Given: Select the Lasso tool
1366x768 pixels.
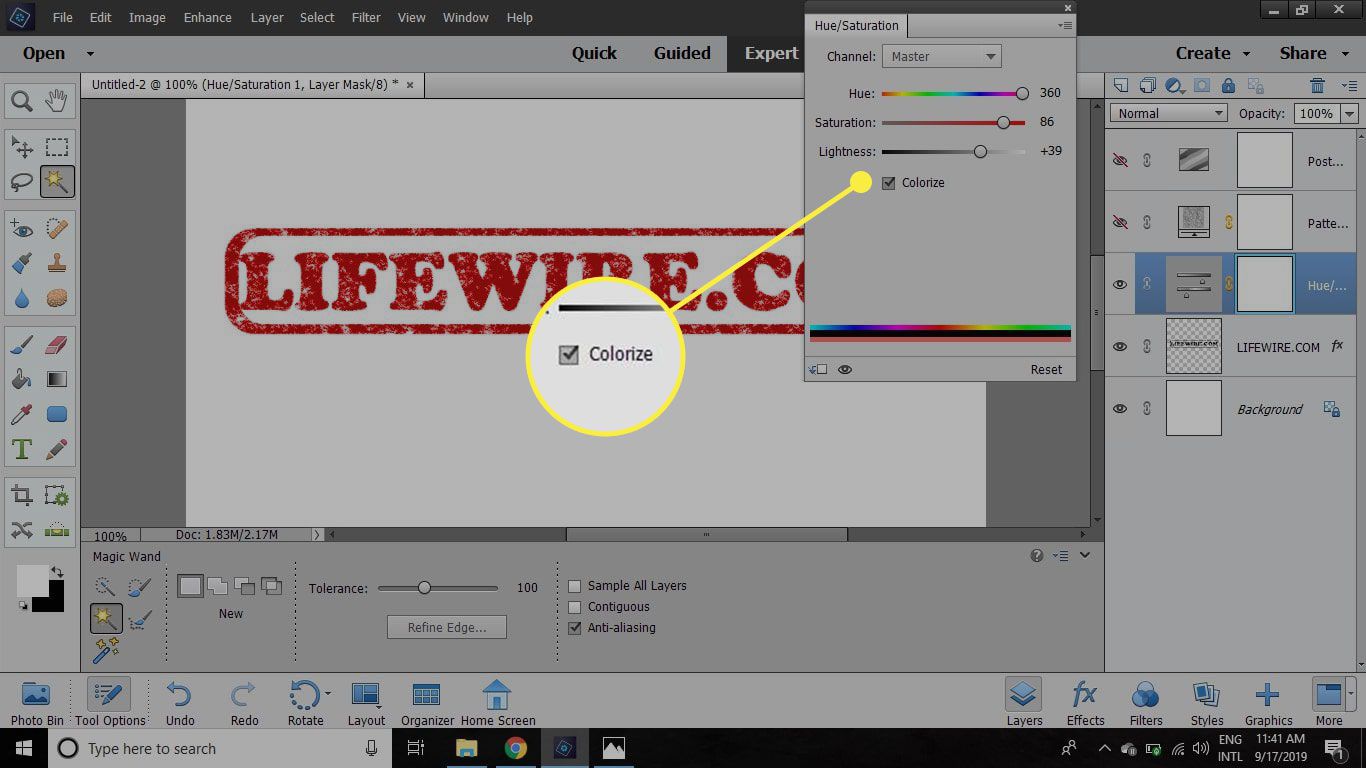Looking at the screenshot, I should [22, 182].
